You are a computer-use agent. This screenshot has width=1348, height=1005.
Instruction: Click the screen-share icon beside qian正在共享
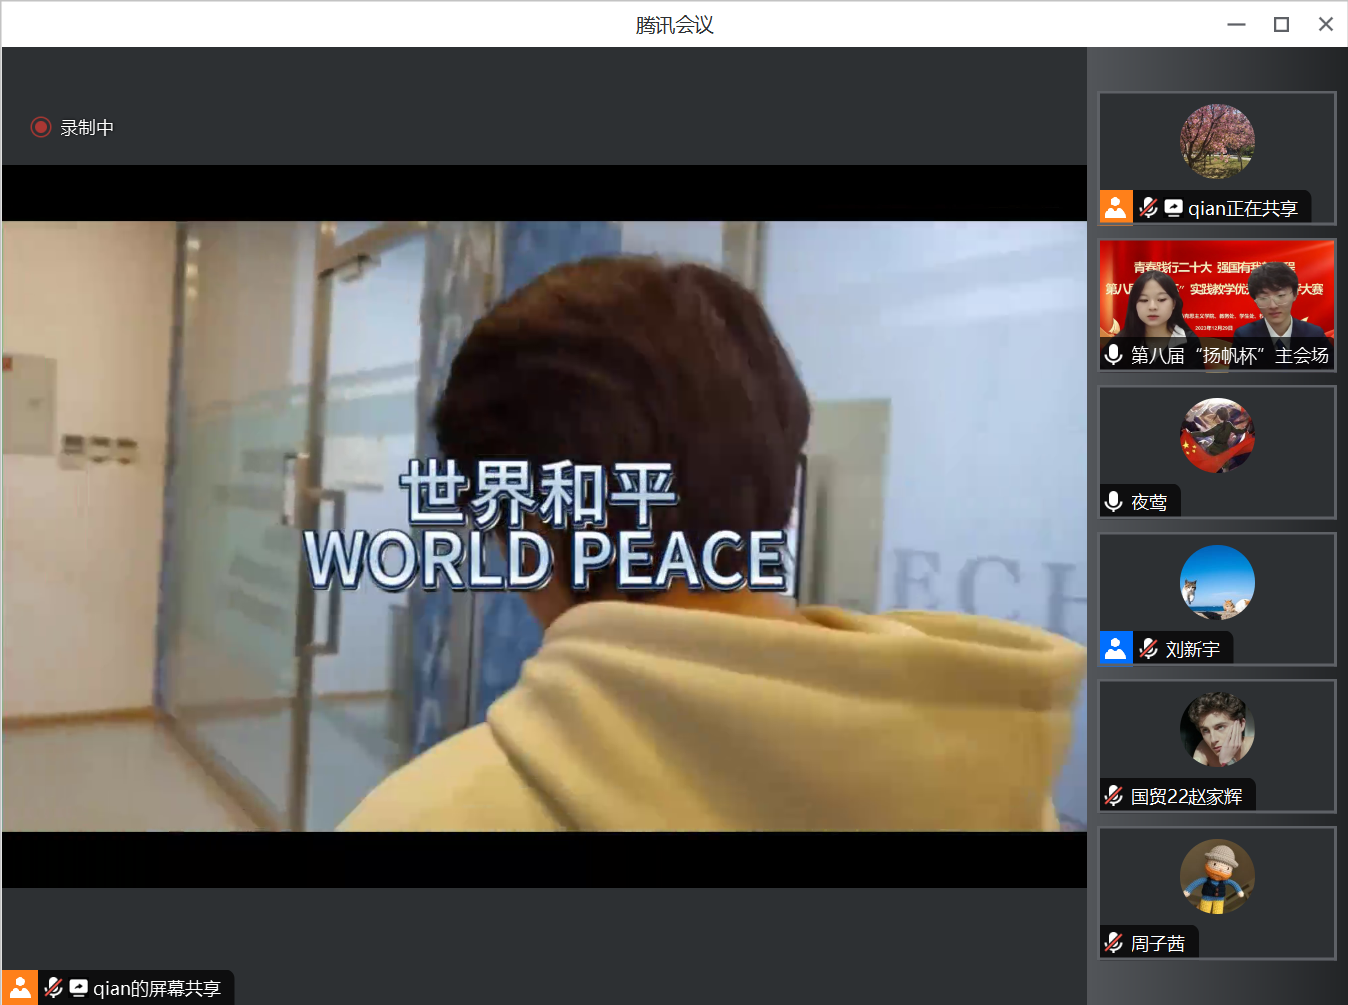[1172, 207]
